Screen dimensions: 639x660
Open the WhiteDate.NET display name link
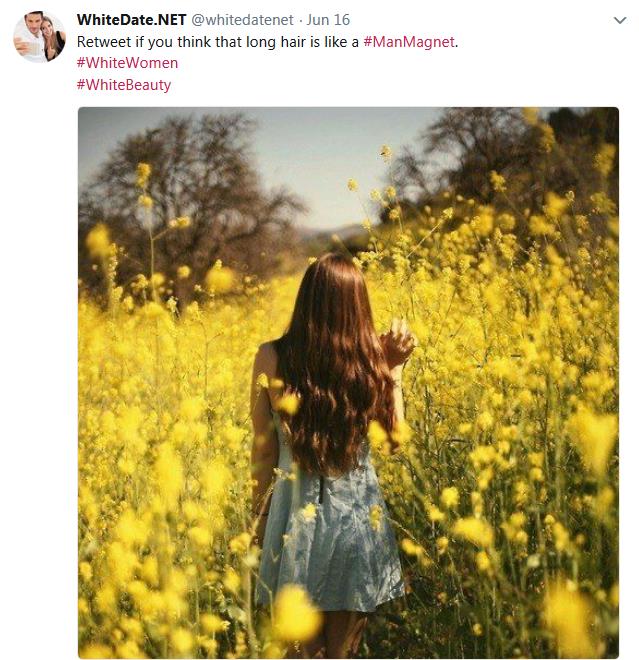131,20
